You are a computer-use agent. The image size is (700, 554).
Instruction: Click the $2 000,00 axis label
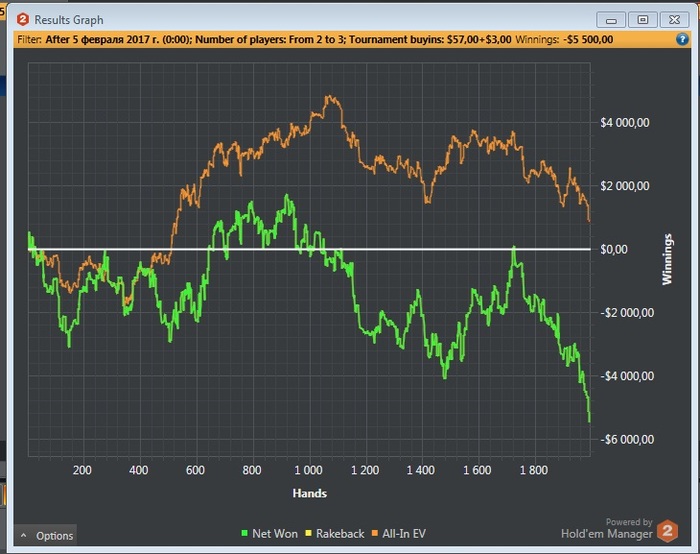coord(625,186)
